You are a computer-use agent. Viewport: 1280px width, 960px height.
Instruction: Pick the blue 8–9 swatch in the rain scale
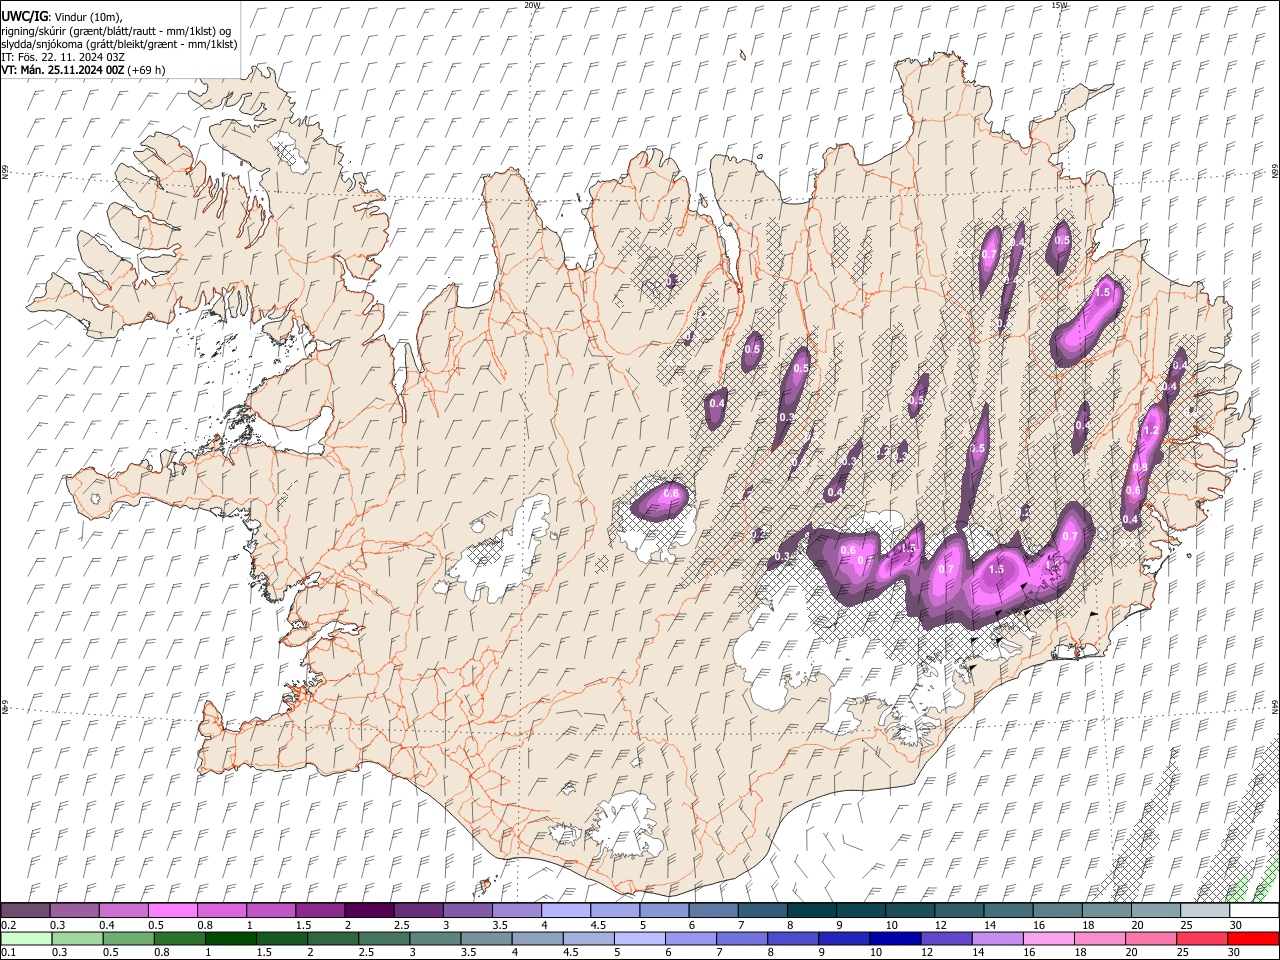pos(793,938)
